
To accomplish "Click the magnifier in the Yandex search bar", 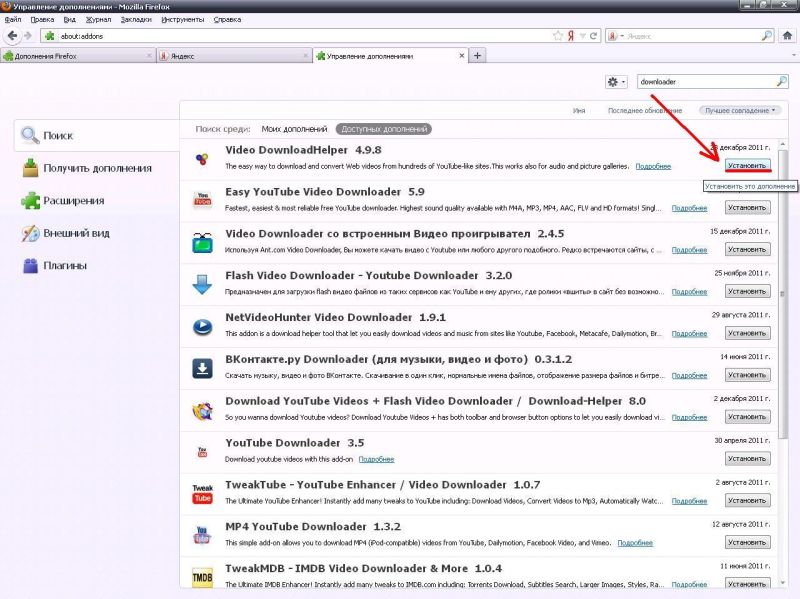I will tap(766, 36).
